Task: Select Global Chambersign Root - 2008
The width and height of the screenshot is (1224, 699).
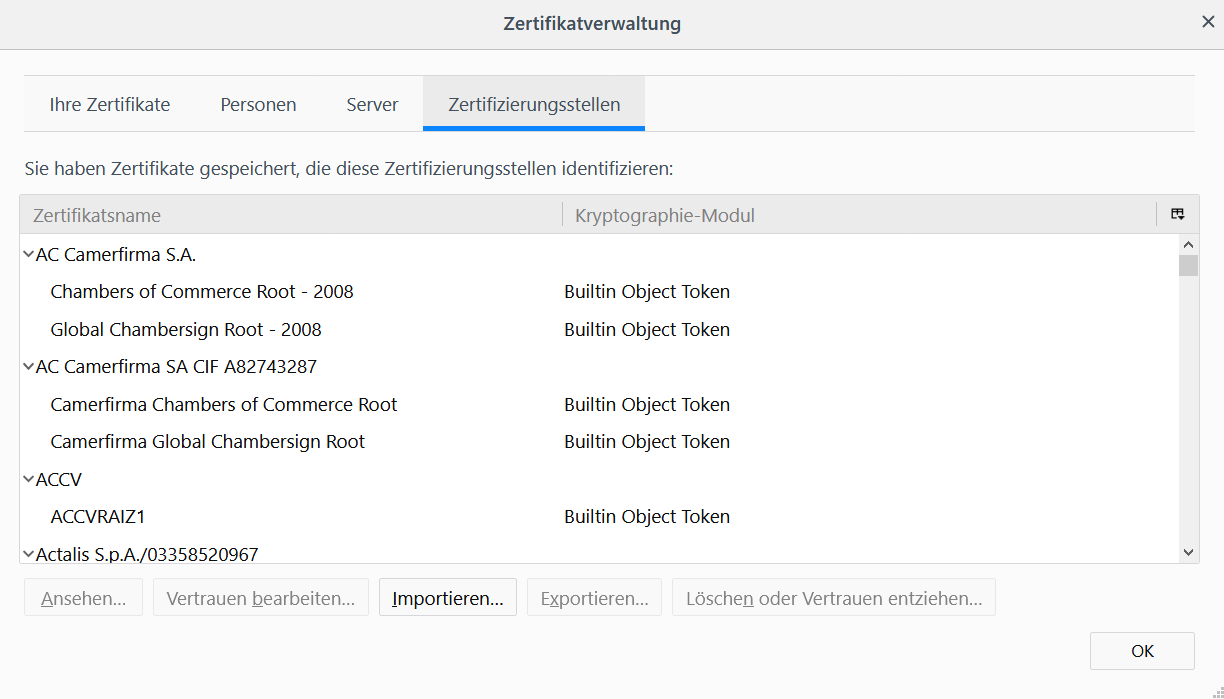Action: (186, 329)
